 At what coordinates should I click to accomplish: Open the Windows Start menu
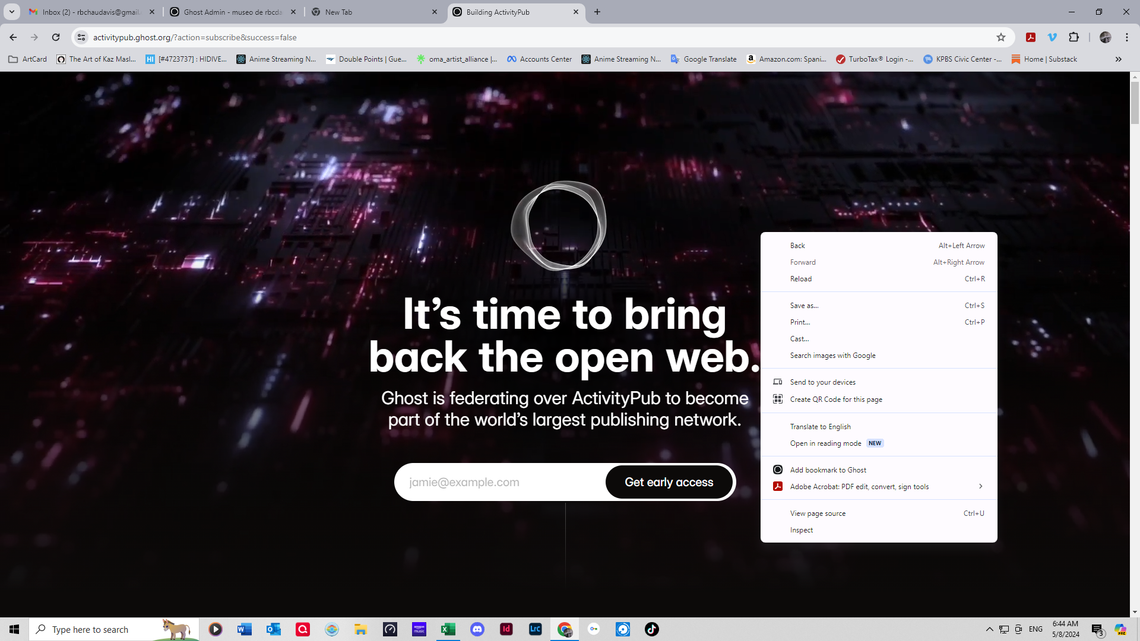14,629
